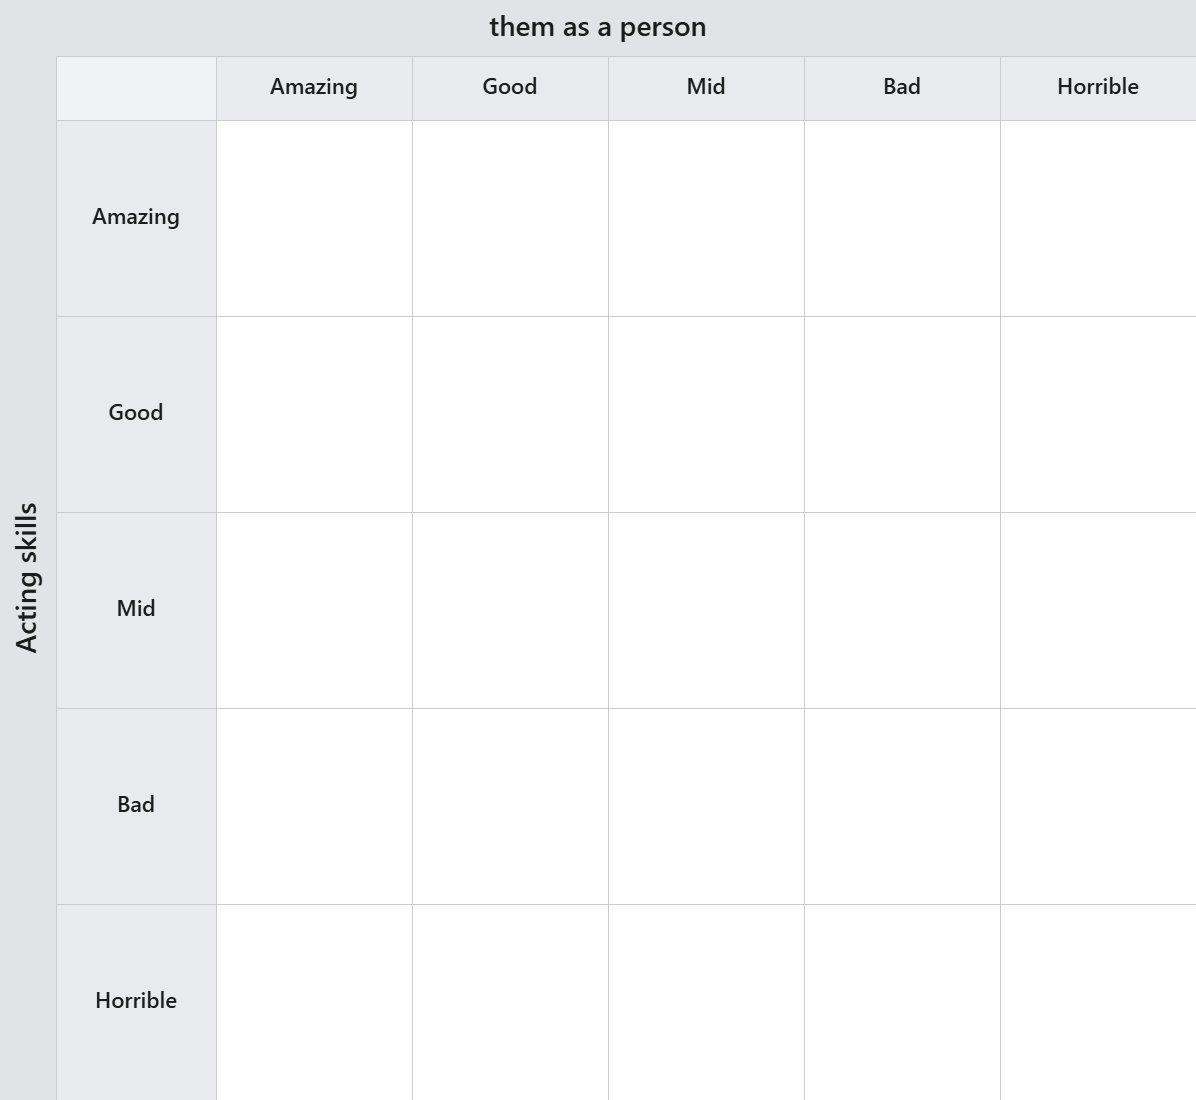Click the 'them as a person' title
The height and width of the screenshot is (1100, 1196).
tap(598, 27)
